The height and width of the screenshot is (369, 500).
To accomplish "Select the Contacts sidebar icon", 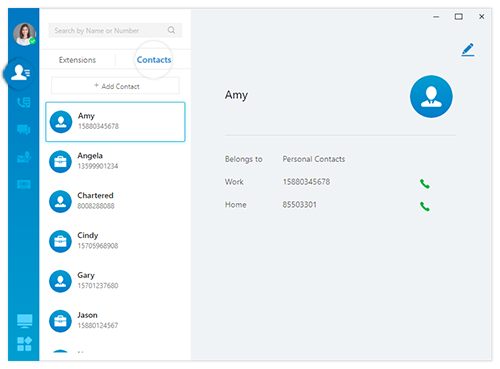I will tap(20, 72).
